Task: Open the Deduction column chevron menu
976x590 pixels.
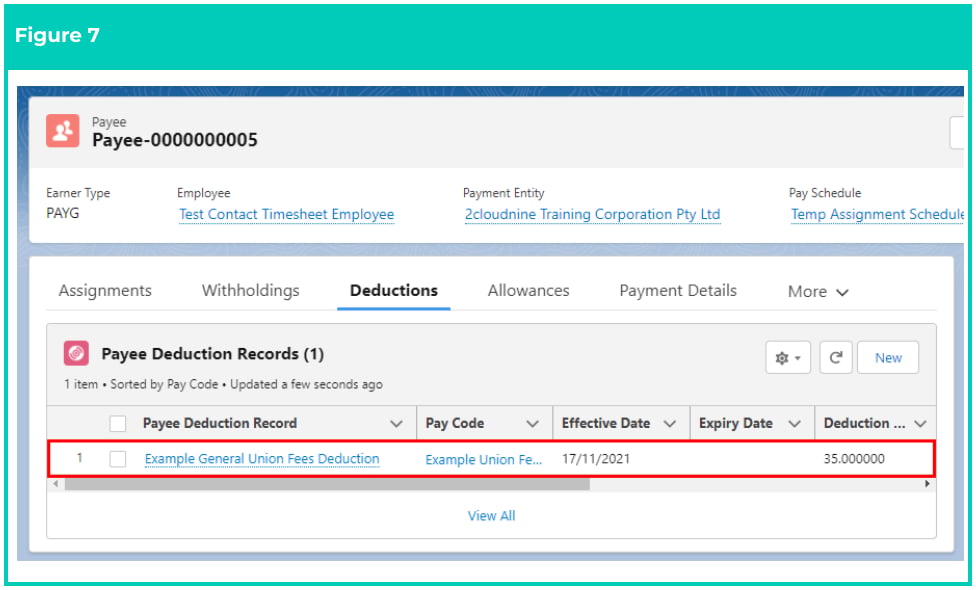Action: (921, 424)
